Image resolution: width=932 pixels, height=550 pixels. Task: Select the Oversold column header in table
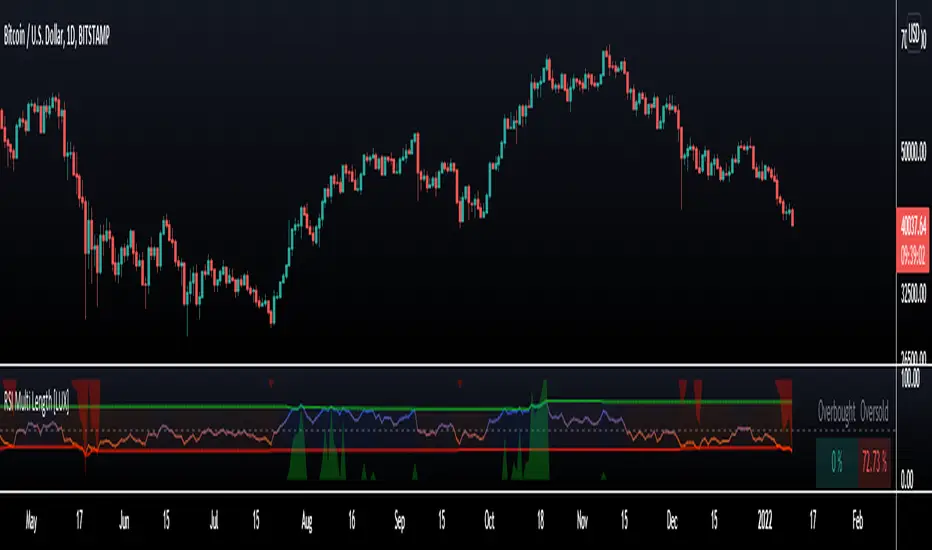tap(874, 411)
